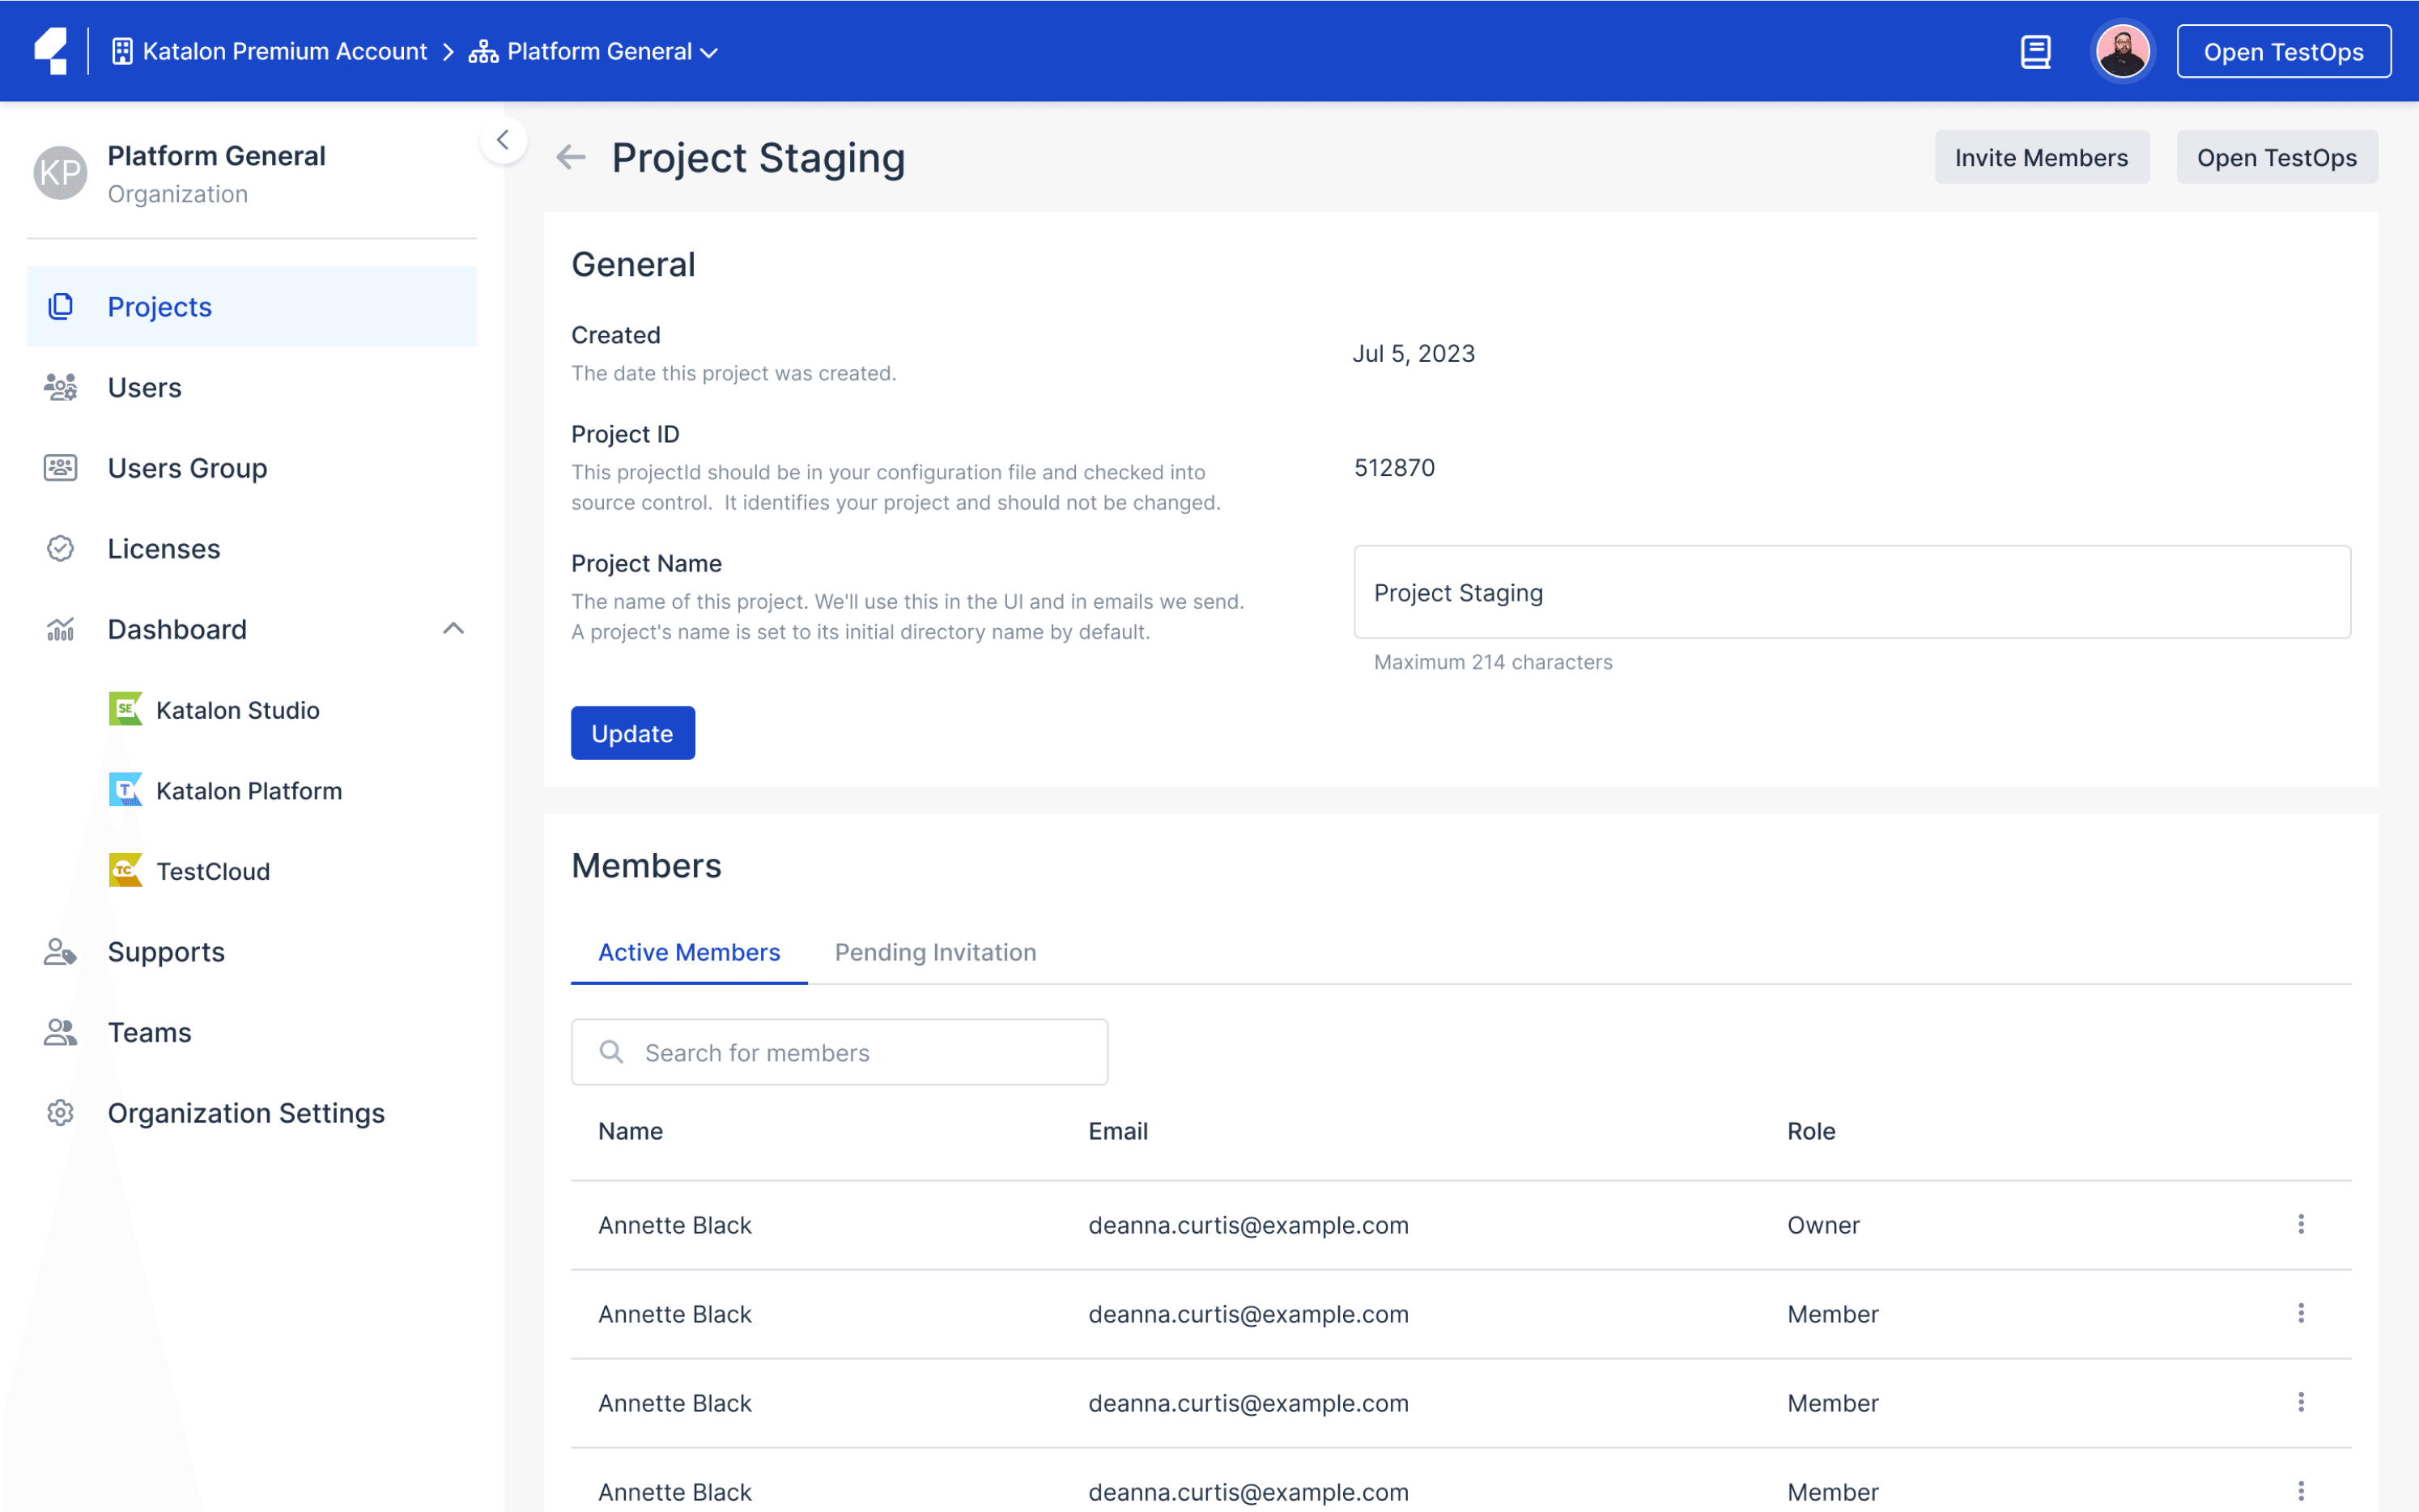The height and width of the screenshot is (1512, 2419).
Task: Click the Users people icon in the sidebar
Action: coord(60,387)
